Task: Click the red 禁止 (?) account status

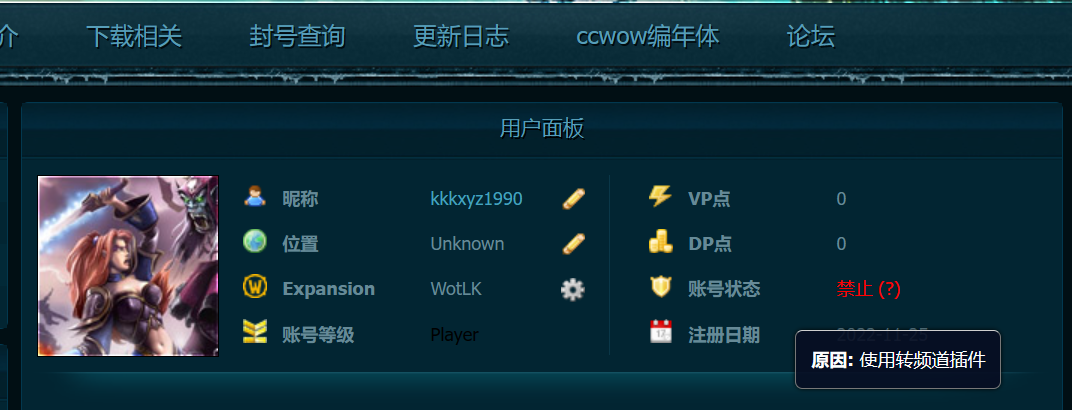Action: [868, 289]
